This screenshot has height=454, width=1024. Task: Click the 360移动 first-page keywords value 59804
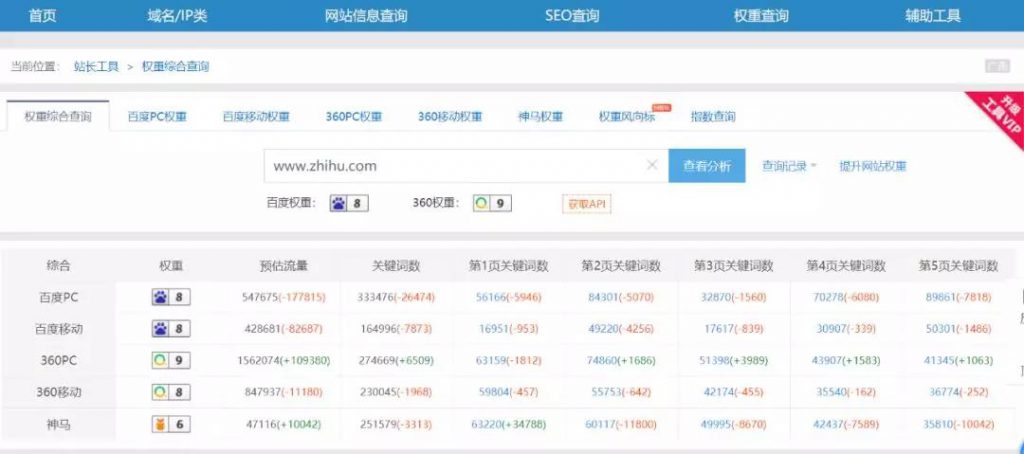pyautogui.click(x=494, y=392)
